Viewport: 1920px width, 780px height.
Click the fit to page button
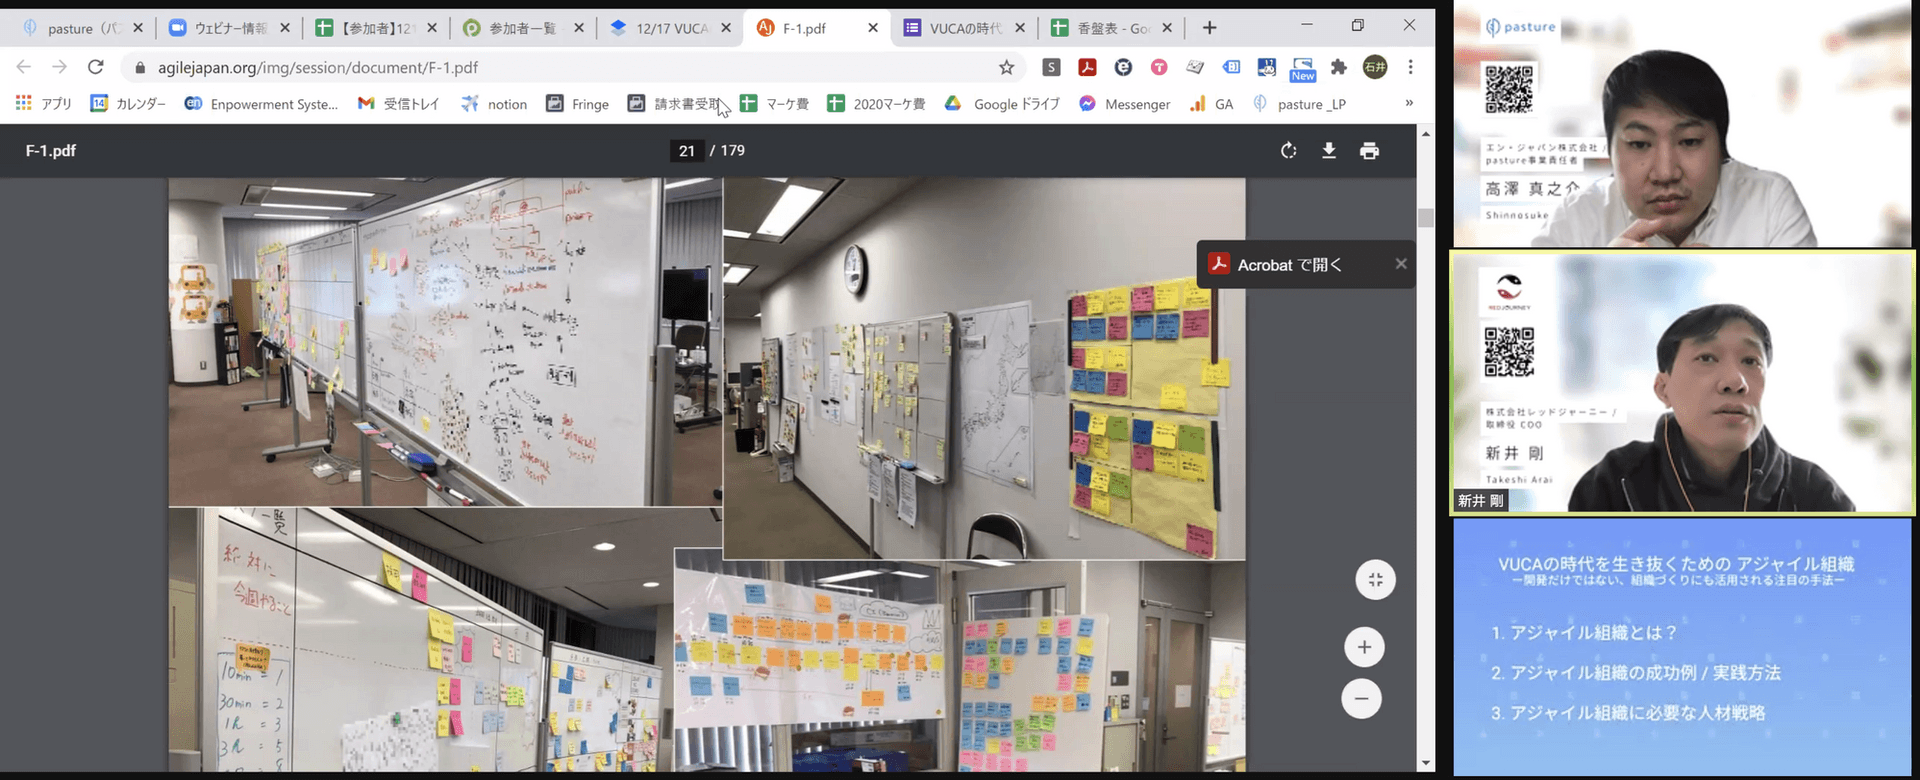click(x=1375, y=580)
